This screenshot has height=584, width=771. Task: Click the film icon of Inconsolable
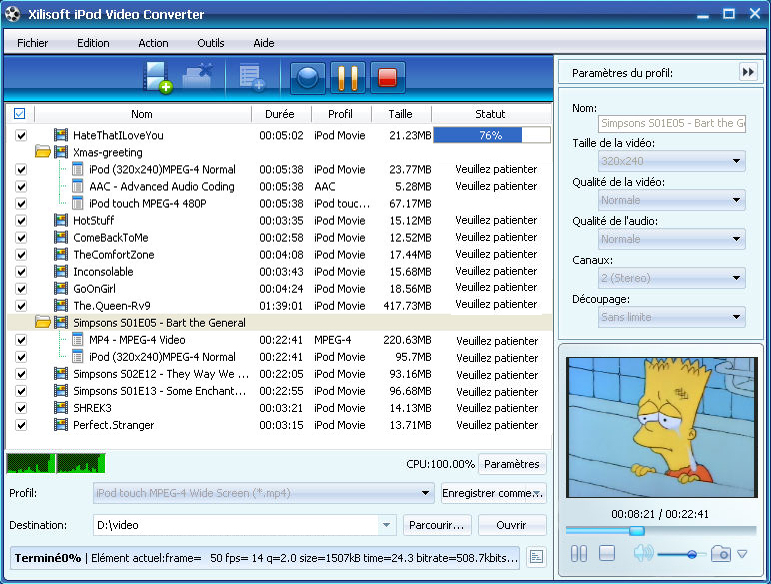pyautogui.click(x=60, y=271)
